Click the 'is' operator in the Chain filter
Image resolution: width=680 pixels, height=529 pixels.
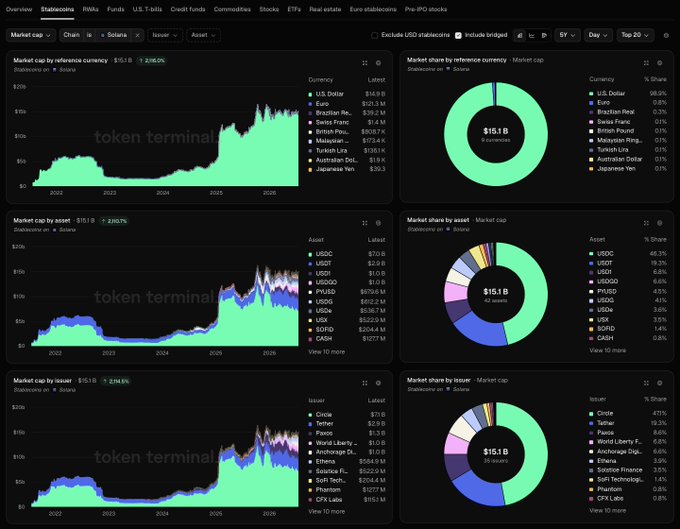[x=89, y=35]
